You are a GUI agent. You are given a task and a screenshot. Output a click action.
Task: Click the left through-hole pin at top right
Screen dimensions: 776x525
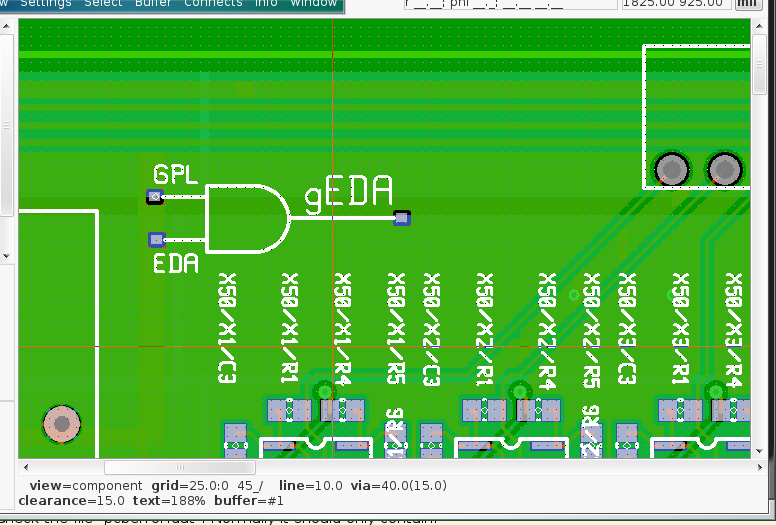click(x=673, y=169)
